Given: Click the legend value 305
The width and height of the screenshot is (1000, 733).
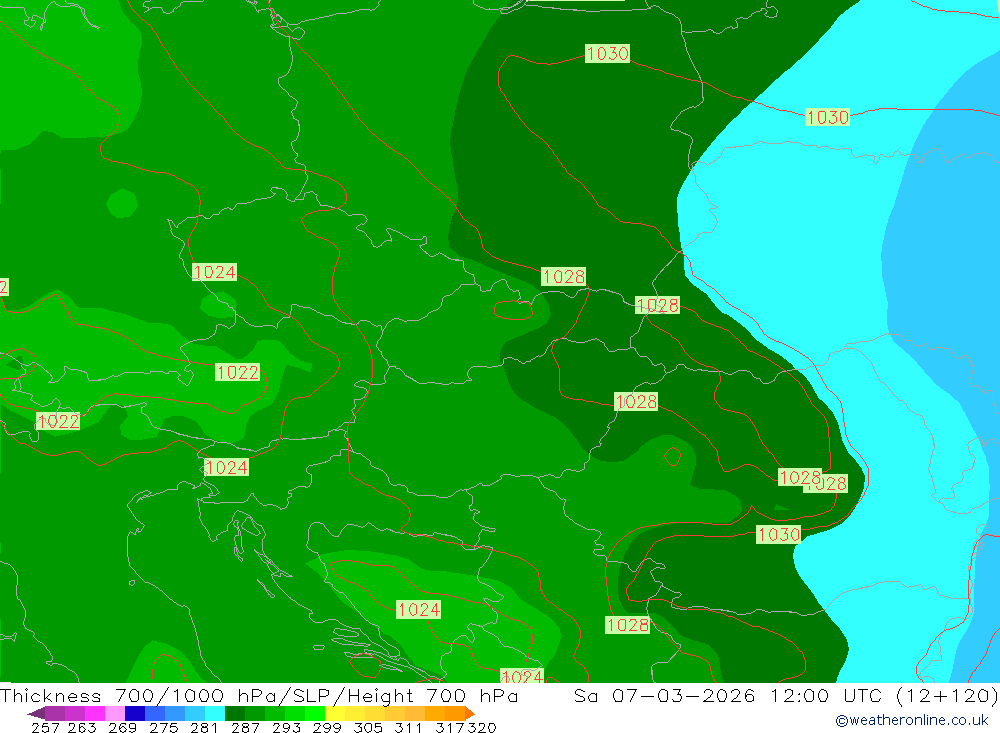Looking at the screenshot, I should [x=368, y=727].
